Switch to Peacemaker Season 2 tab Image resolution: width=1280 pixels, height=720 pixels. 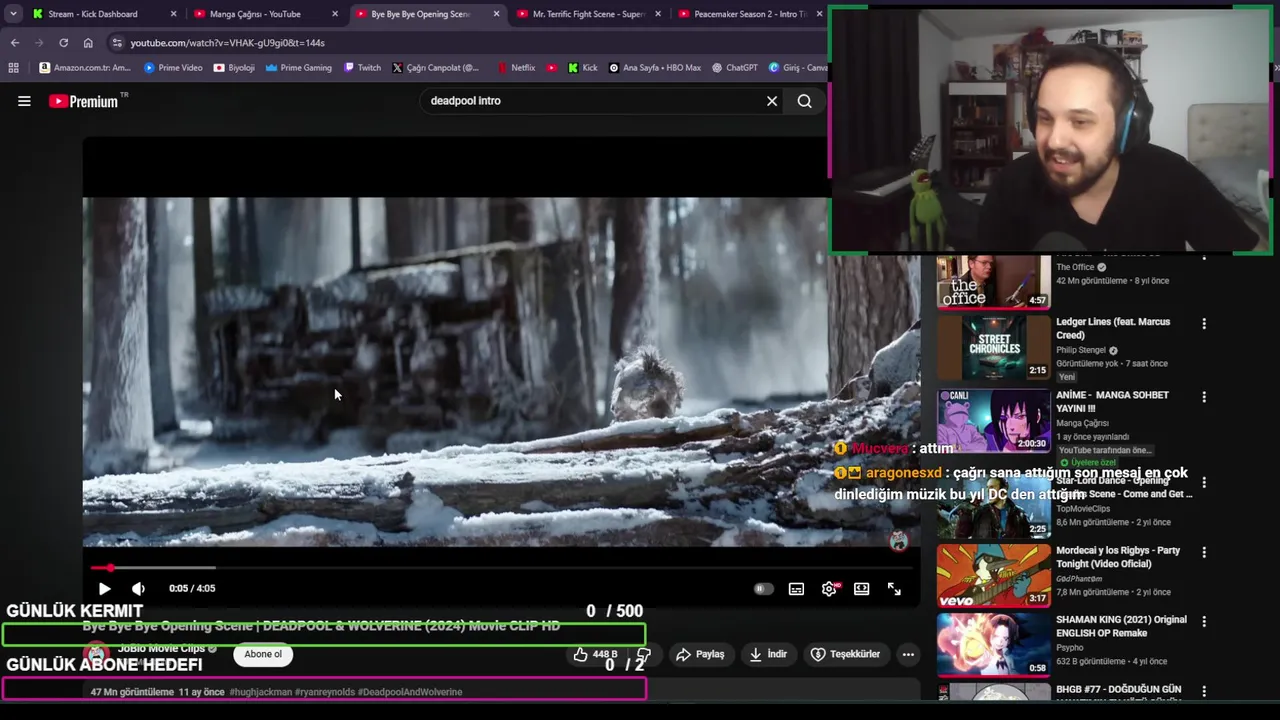click(x=750, y=14)
